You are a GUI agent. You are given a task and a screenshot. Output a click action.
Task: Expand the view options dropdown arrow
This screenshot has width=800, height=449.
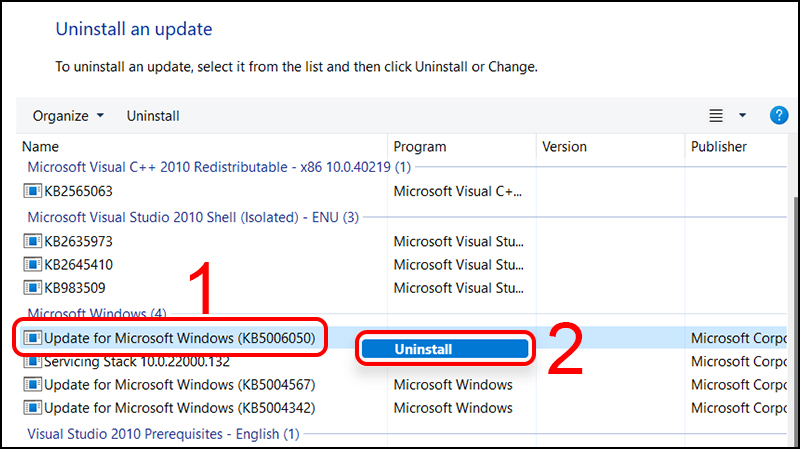coord(742,116)
